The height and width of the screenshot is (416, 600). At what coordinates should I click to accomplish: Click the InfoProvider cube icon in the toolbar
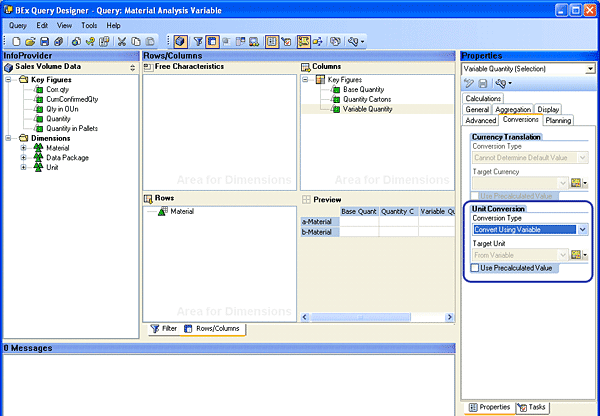point(180,41)
